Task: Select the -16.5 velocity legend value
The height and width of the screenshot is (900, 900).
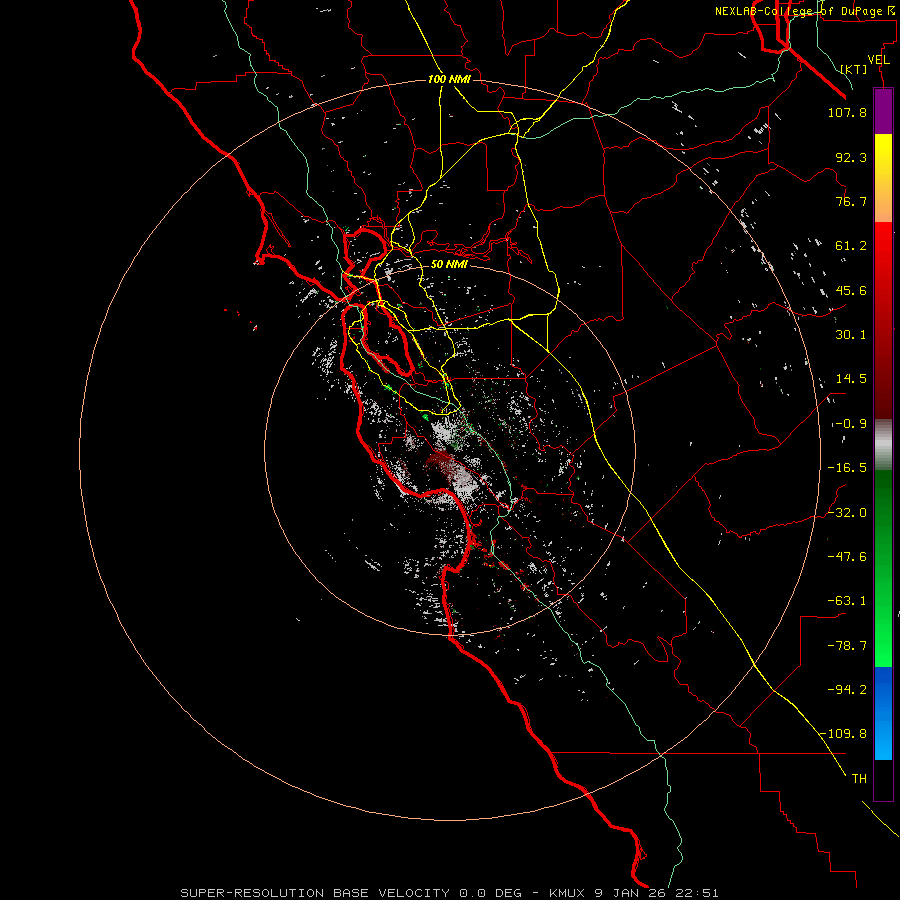Action: [x=847, y=468]
